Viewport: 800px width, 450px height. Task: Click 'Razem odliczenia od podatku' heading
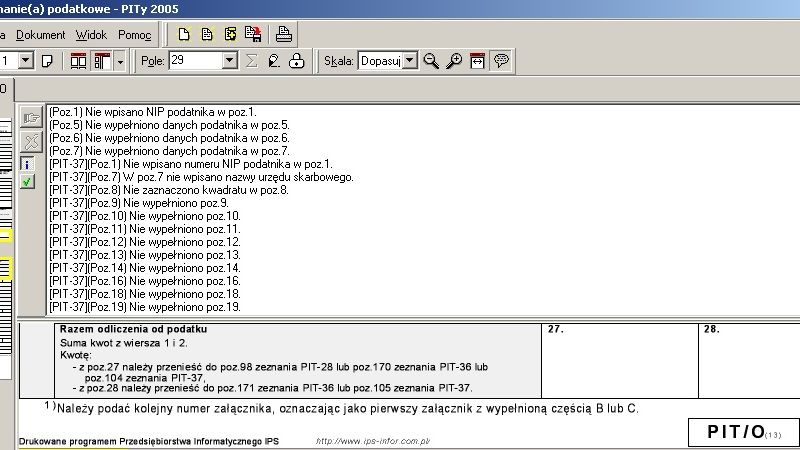pyautogui.click(x=133, y=329)
